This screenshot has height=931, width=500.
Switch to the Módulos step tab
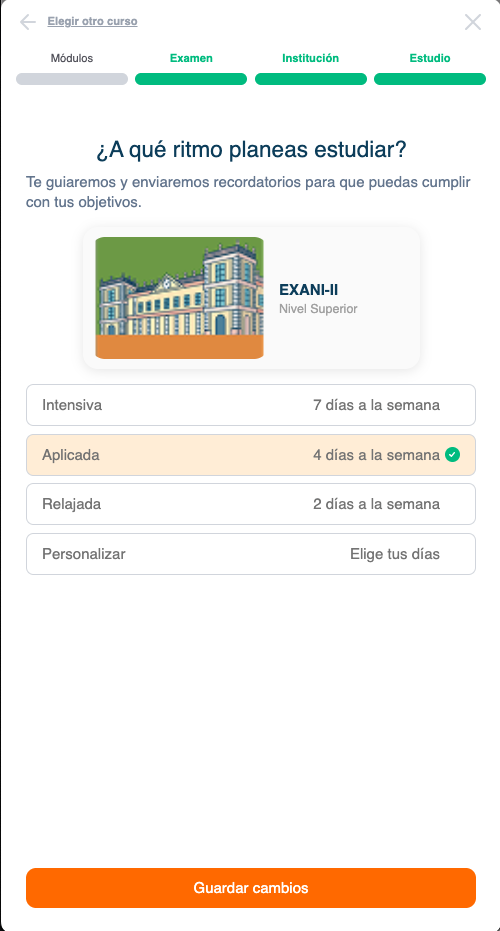pos(72,58)
